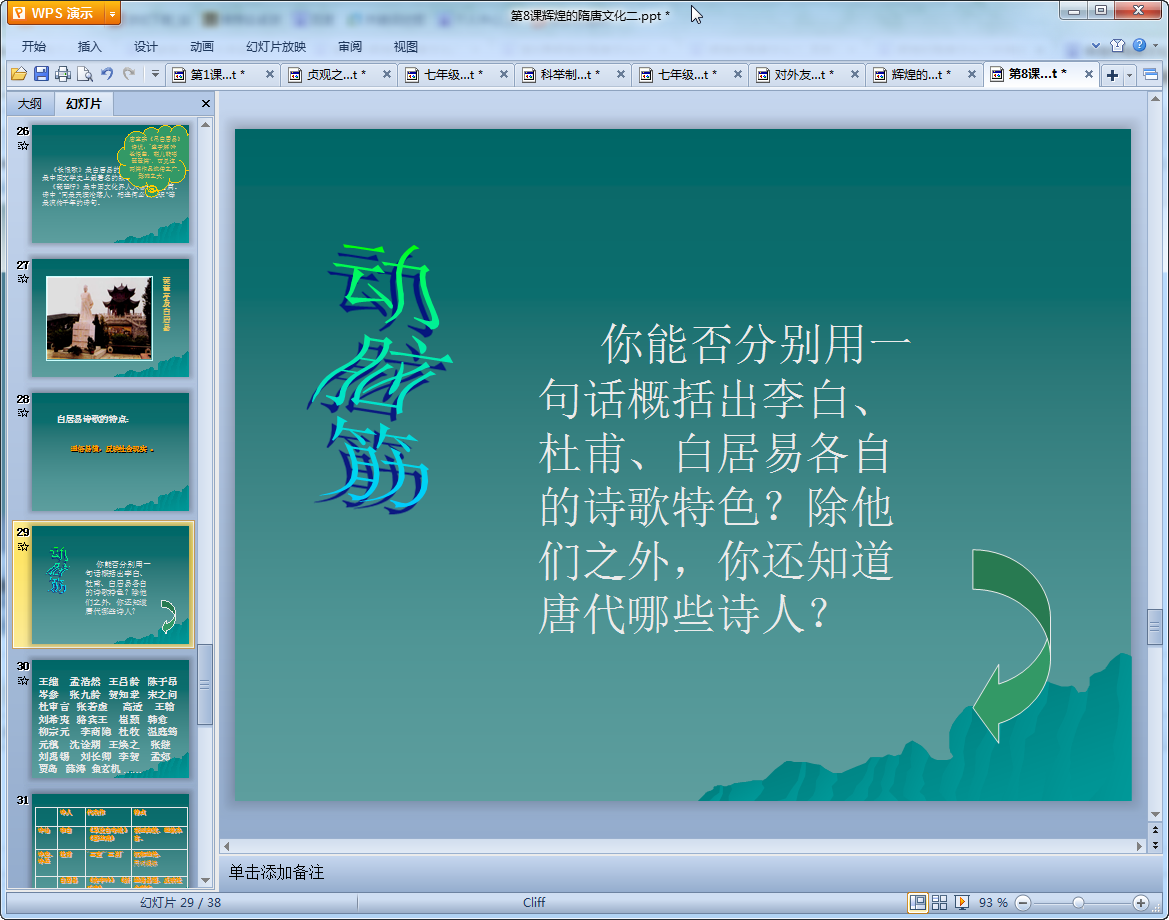Screen dimensions: 1169x920
Task: Click the Print icon in toolbar
Action: pos(63,74)
